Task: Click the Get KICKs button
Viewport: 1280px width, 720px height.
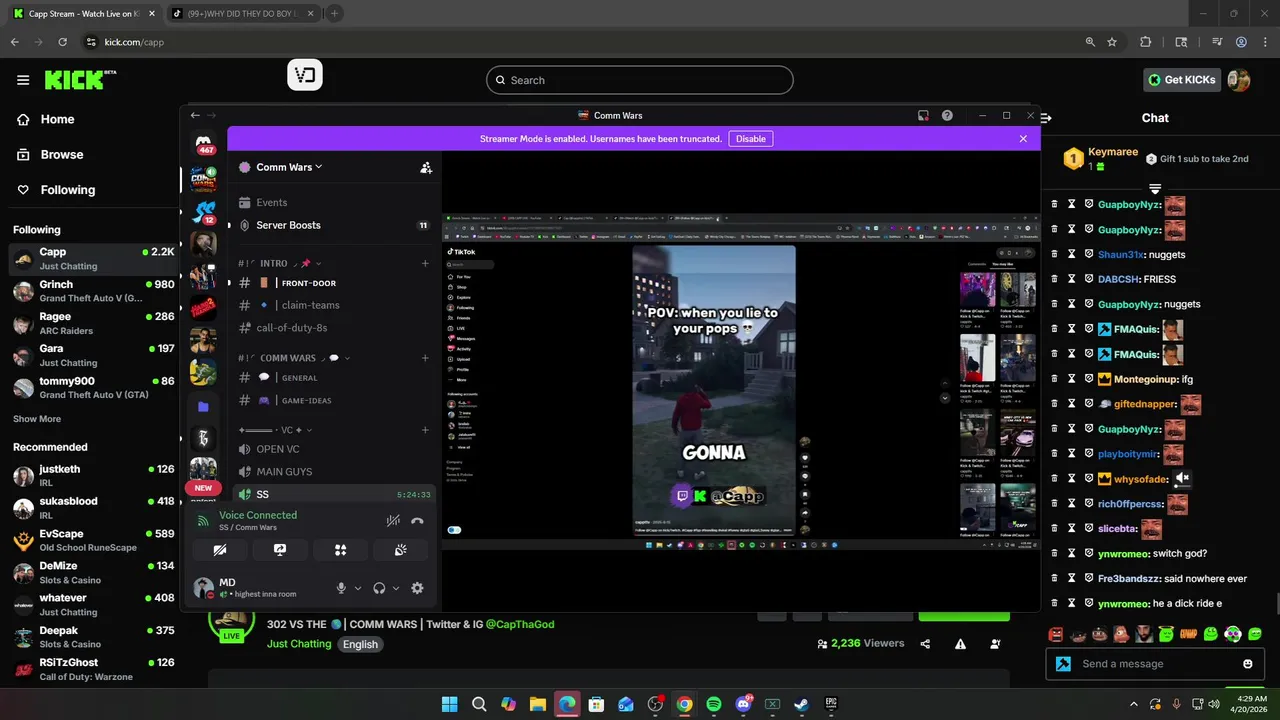Action: coord(1182,80)
